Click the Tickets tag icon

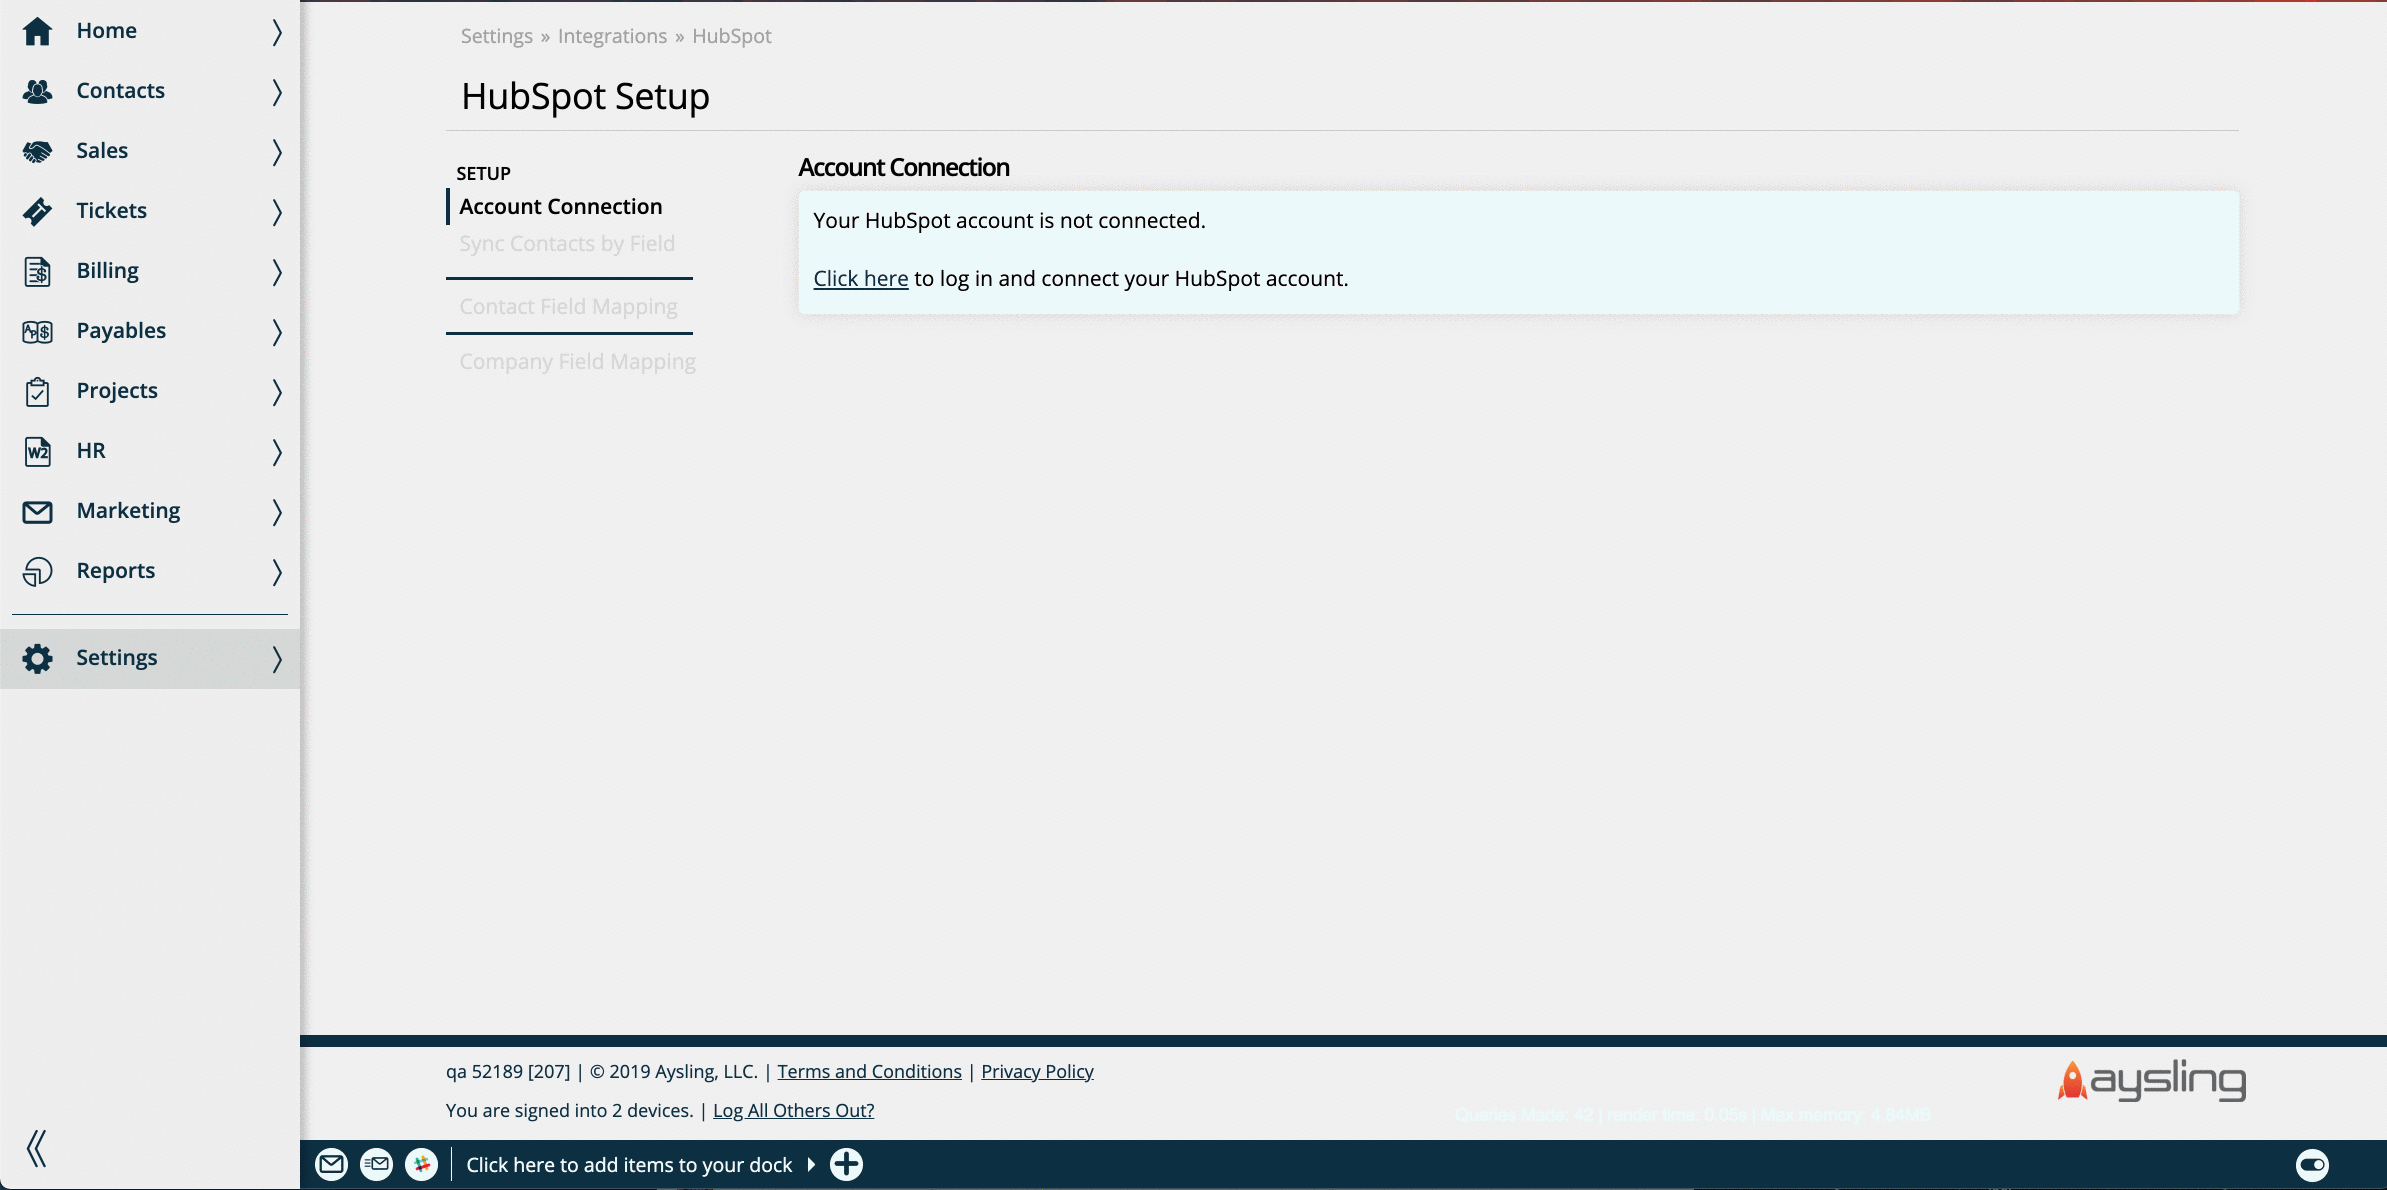[37, 211]
